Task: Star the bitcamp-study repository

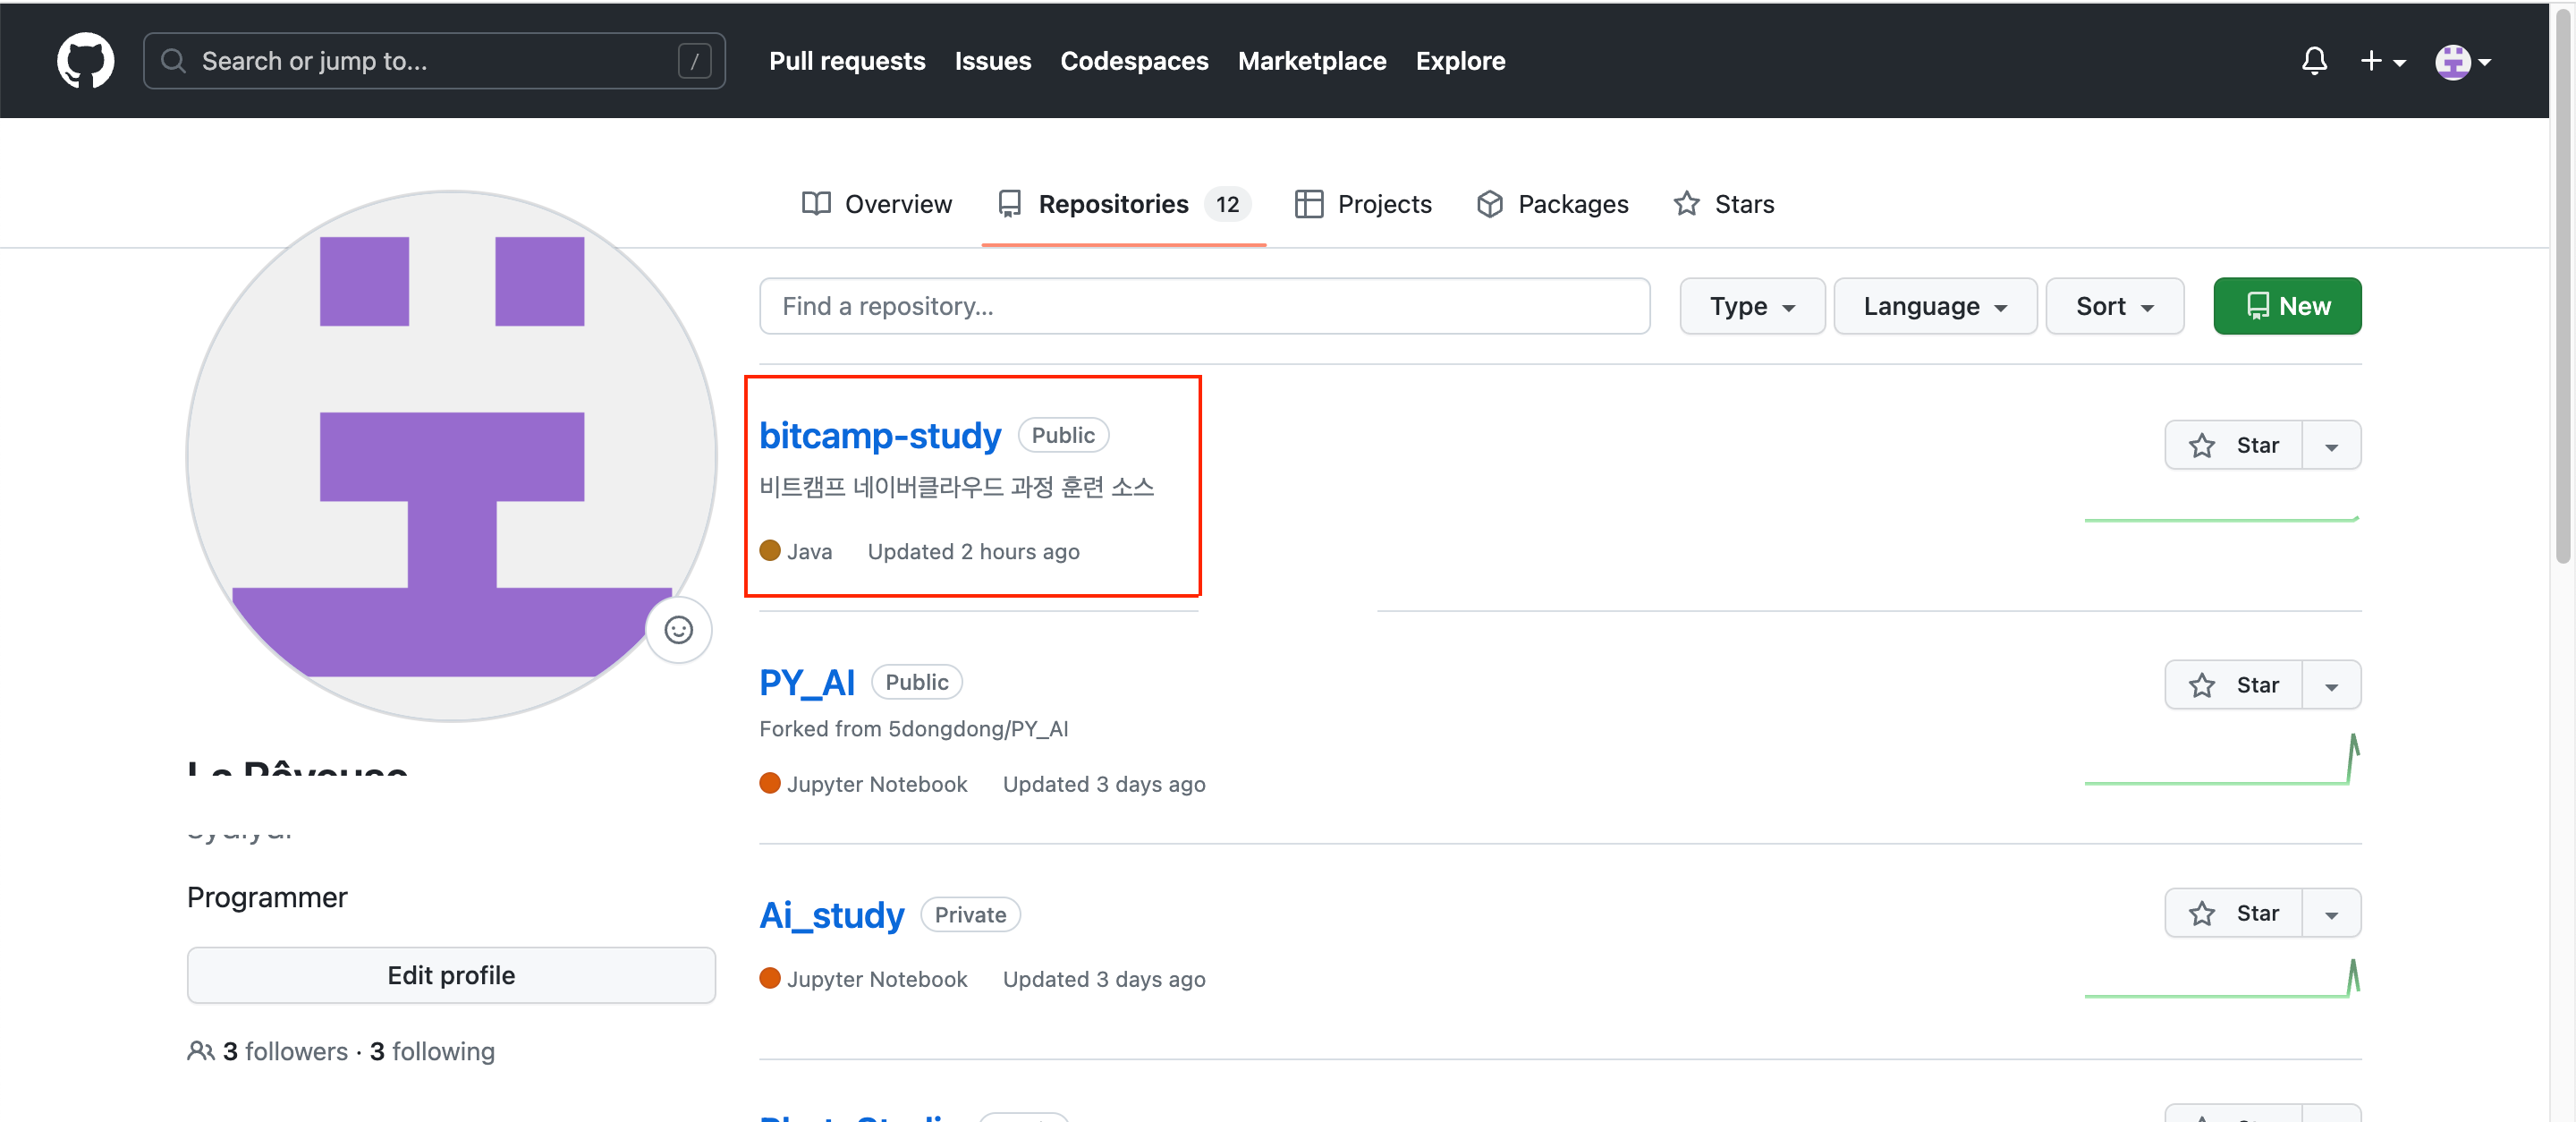Action: [x=2234, y=445]
